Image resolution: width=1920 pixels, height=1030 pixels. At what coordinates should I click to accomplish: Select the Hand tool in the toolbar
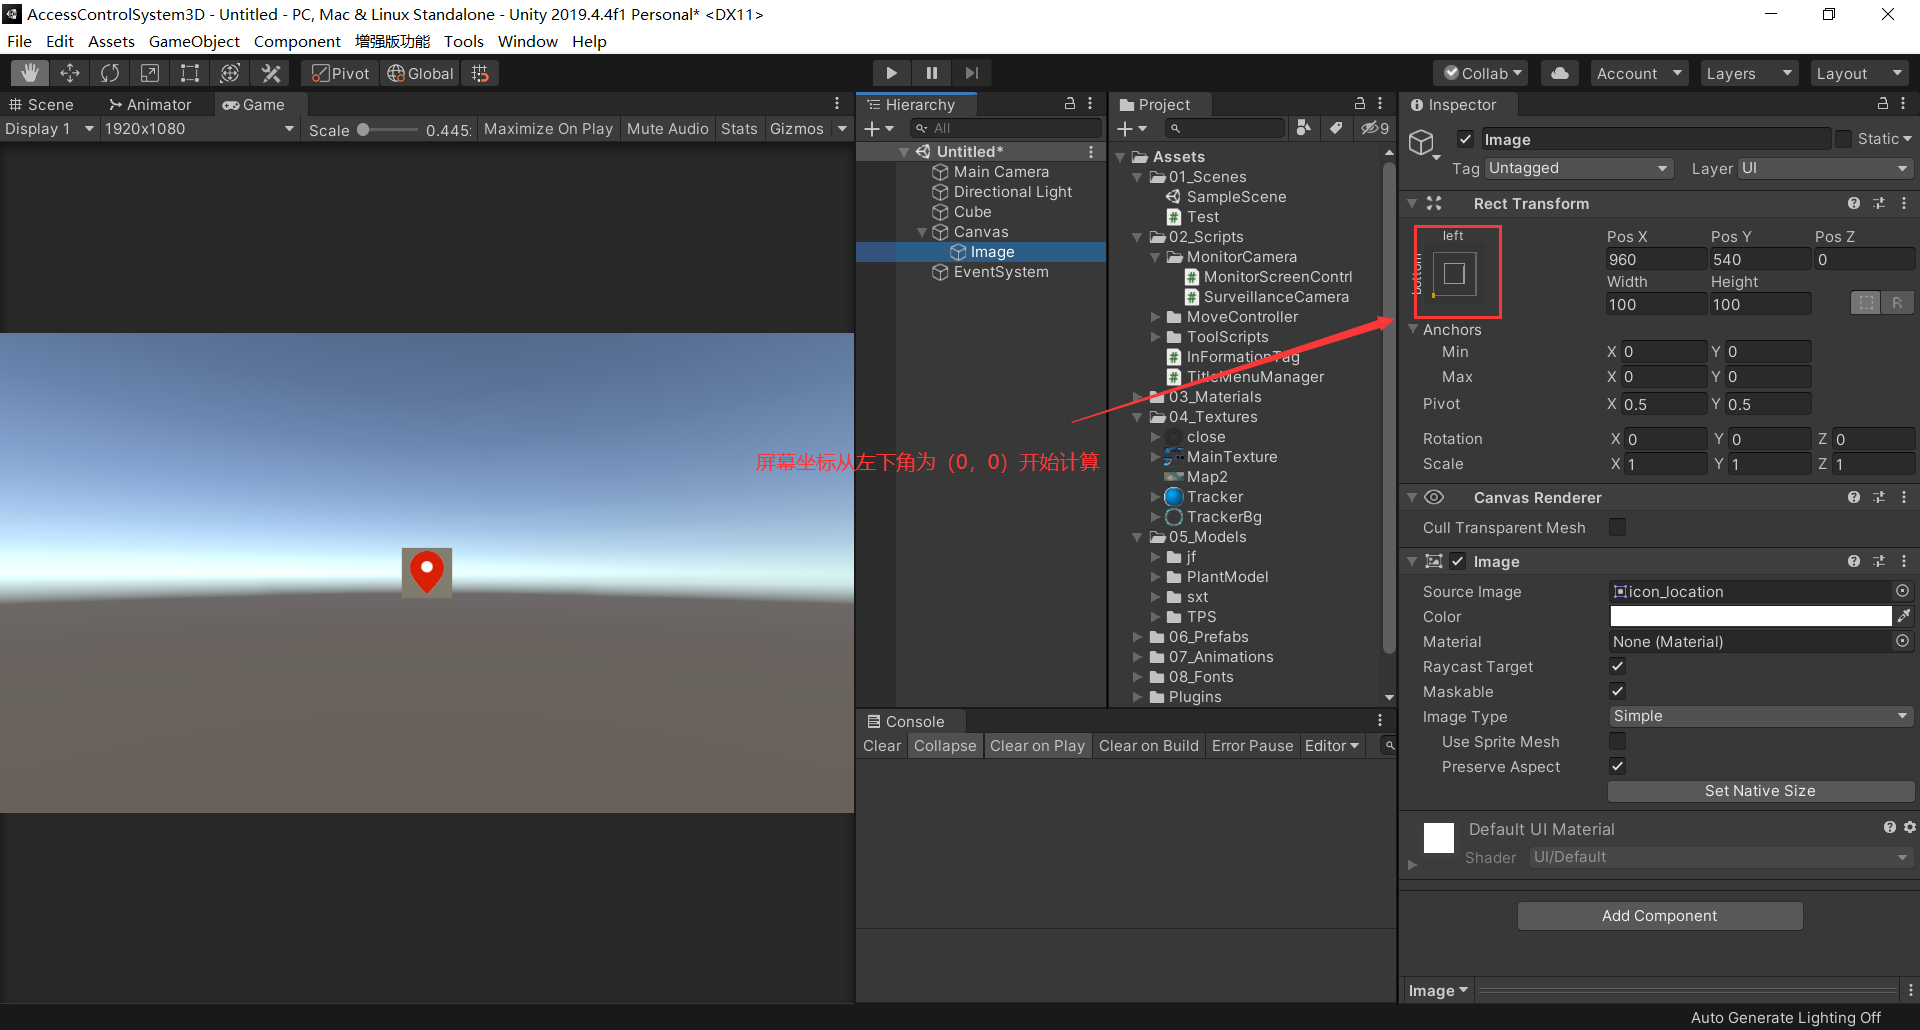tap(29, 72)
